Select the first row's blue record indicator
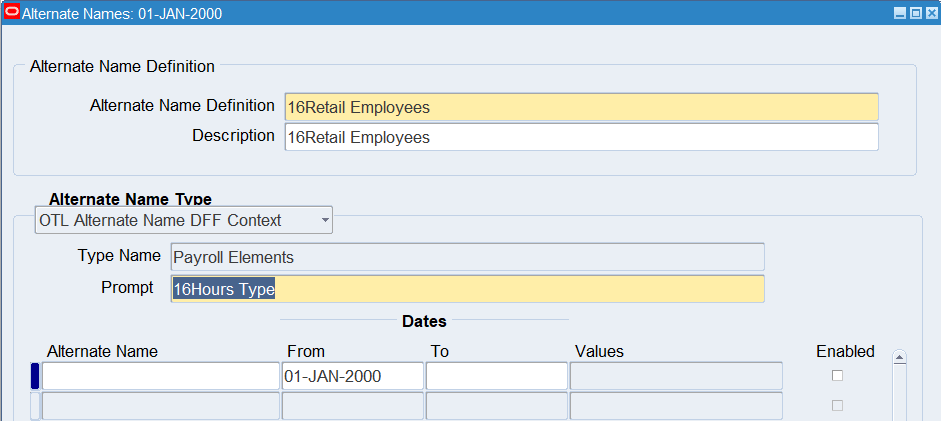The height and width of the screenshot is (421, 941). pyautogui.click(x=35, y=376)
